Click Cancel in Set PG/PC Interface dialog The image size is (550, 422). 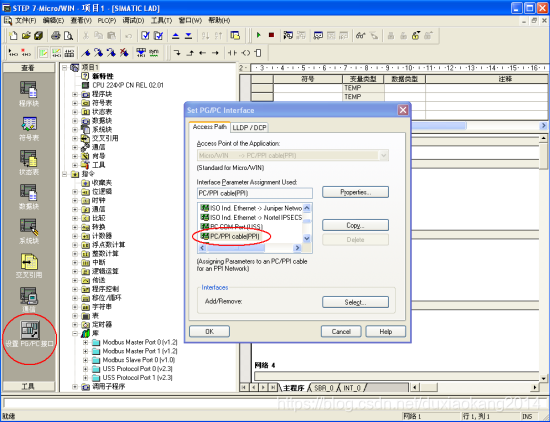(341, 331)
